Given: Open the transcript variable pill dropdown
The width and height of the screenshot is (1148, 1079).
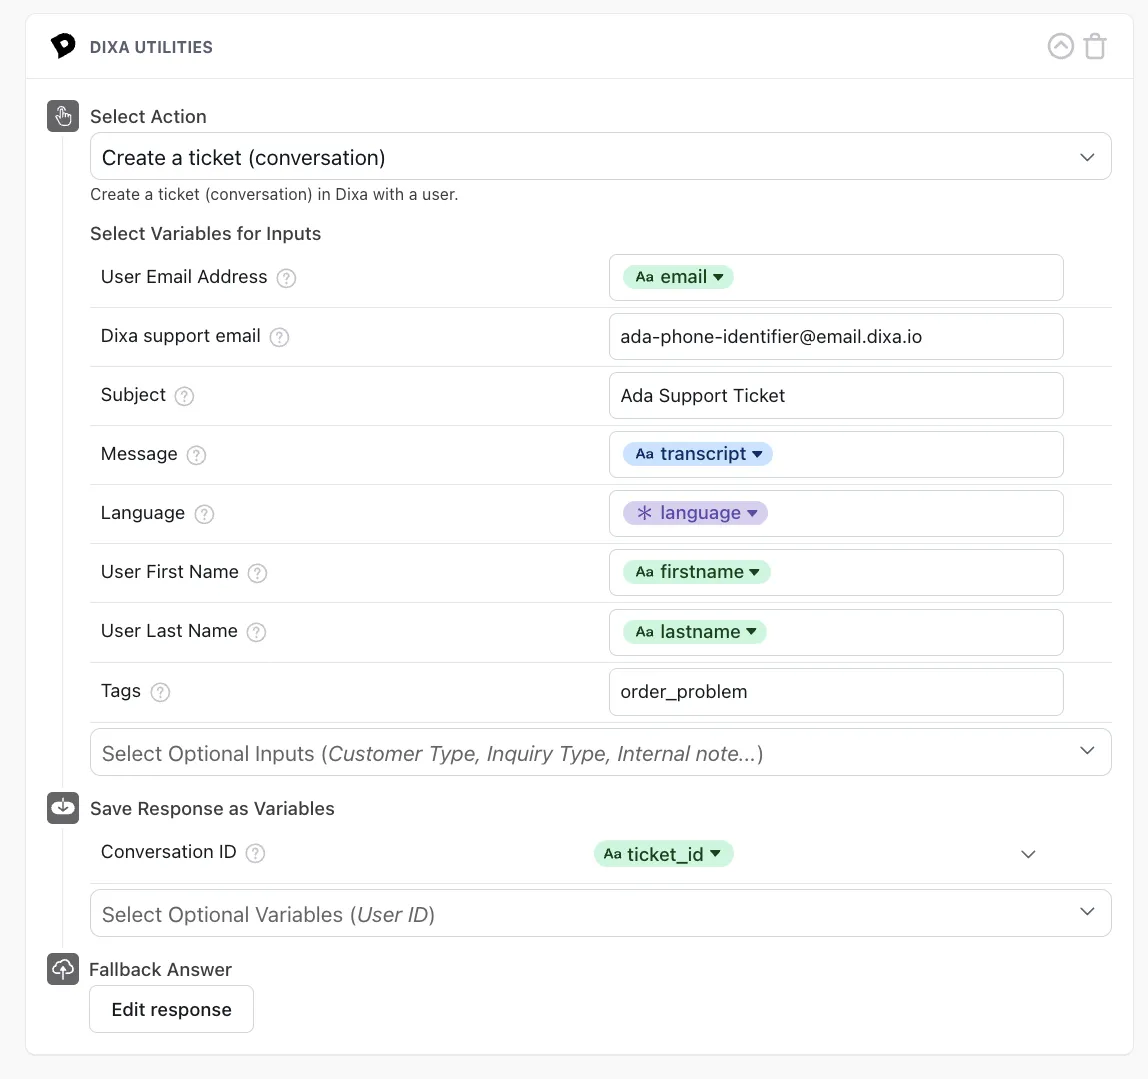Looking at the screenshot, I should tap(698, 454).
